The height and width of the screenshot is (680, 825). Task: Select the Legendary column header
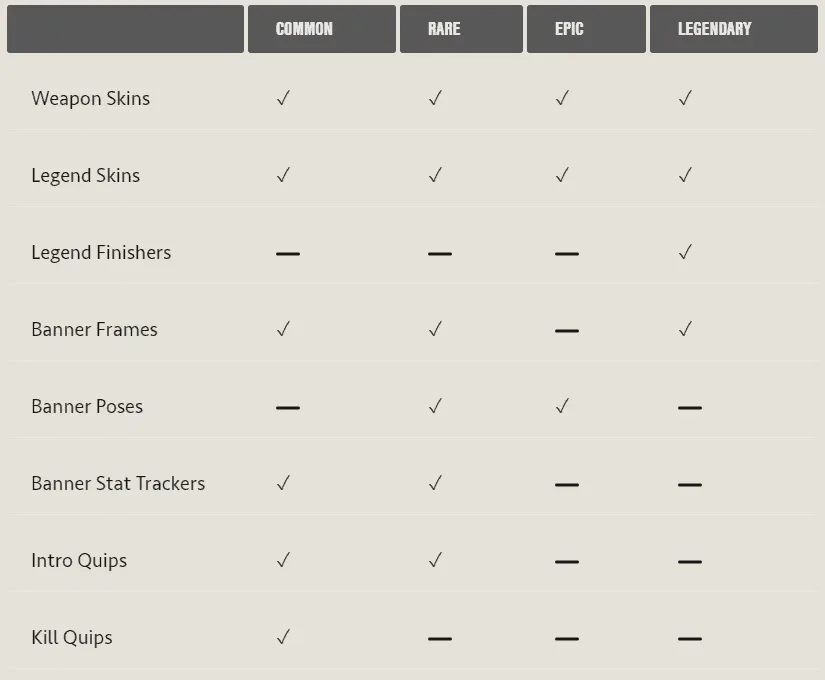click(x=733, y=29)
